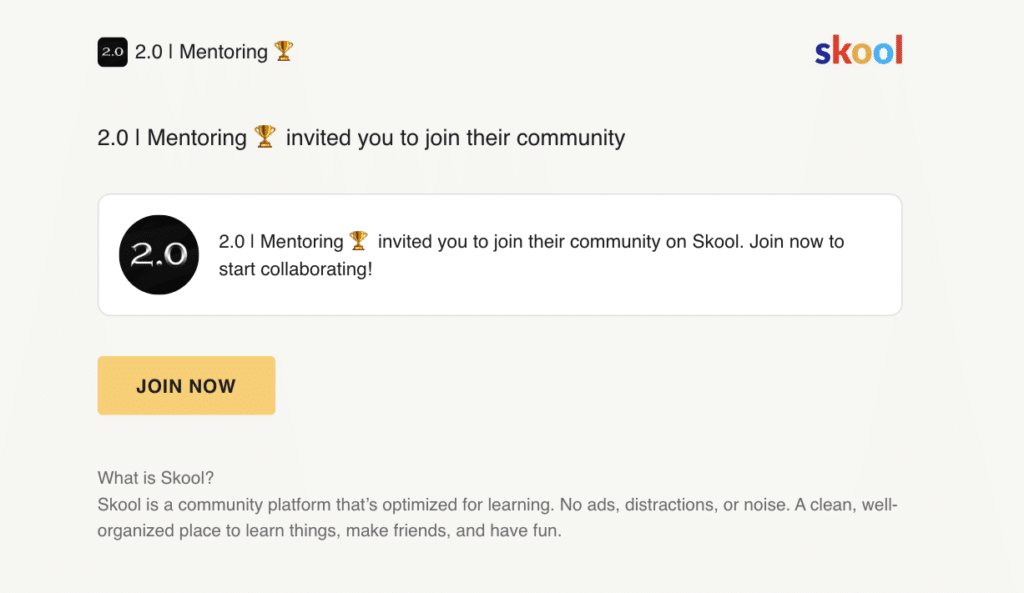
Task: Click "invited you to join their community" heading text
Action: [455, 138]
